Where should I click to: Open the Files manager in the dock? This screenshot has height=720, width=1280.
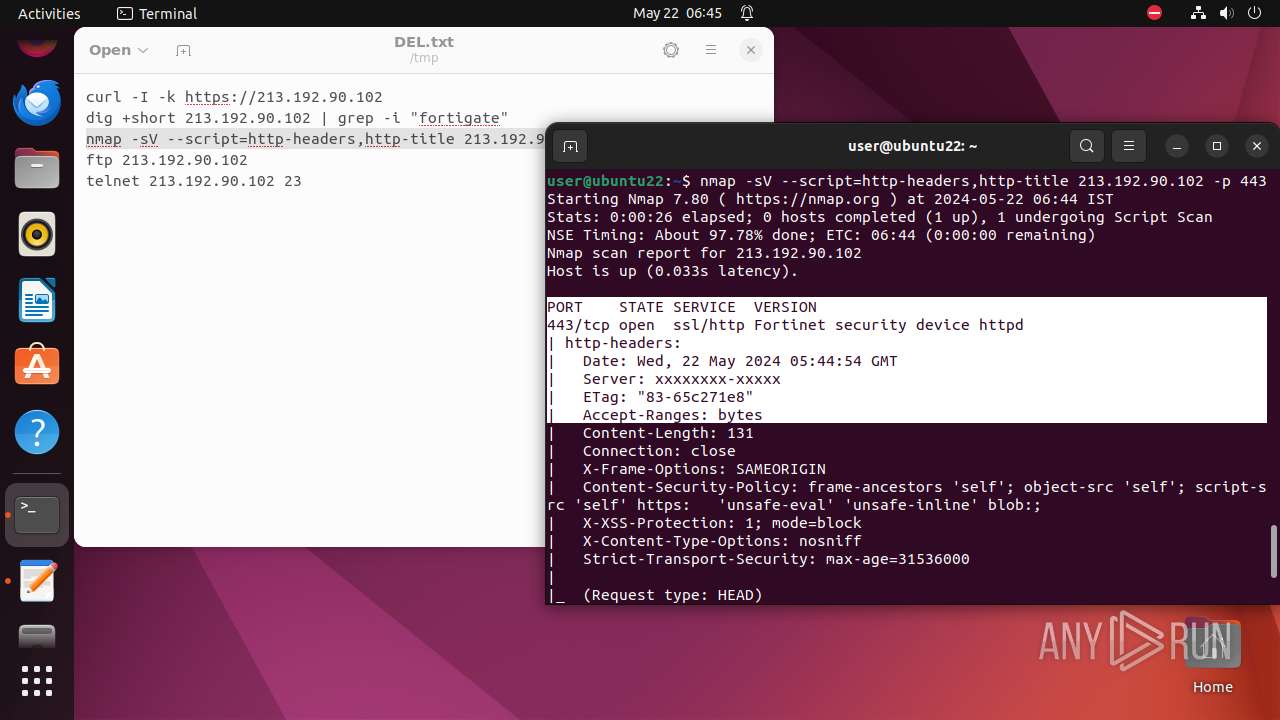point(37,168)
